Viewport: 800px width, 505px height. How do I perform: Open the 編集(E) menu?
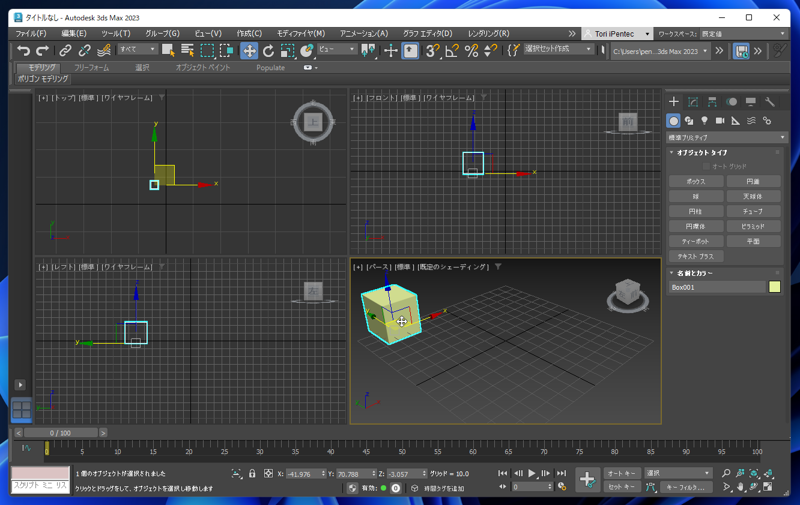click(73, 34)
